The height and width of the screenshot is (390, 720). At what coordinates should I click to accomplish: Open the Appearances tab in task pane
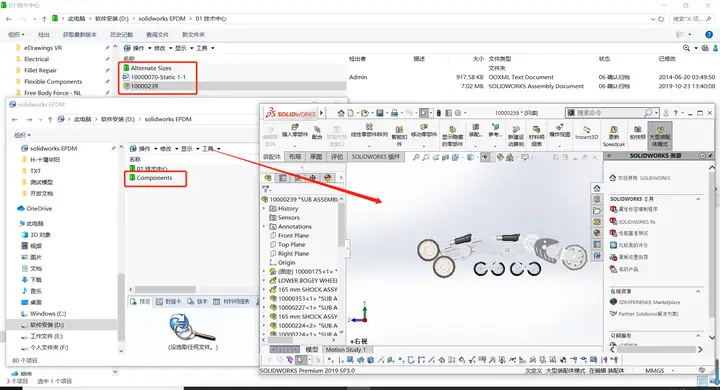[597, 233]
